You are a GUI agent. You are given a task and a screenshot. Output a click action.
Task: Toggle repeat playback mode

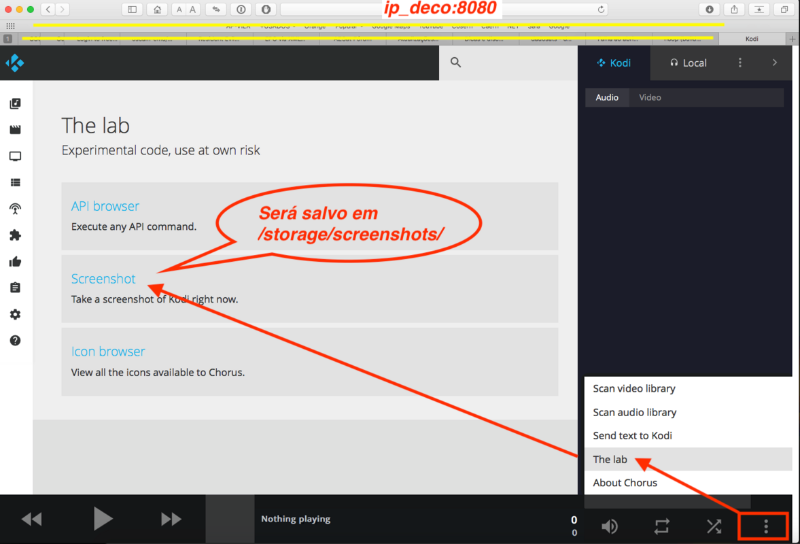pyautogui.click(x=662, y=525)
